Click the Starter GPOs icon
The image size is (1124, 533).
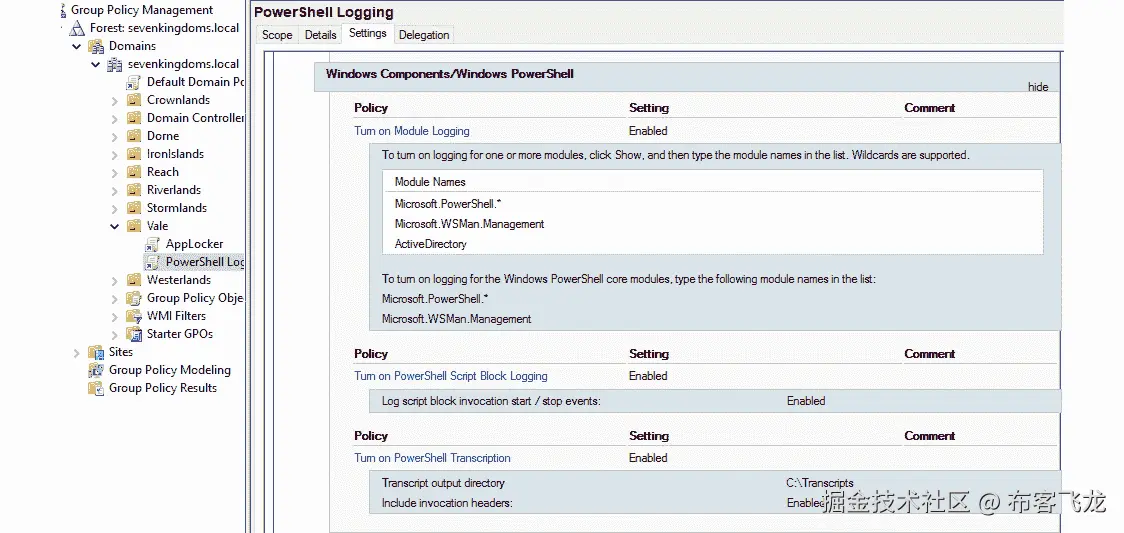[134, 333]
